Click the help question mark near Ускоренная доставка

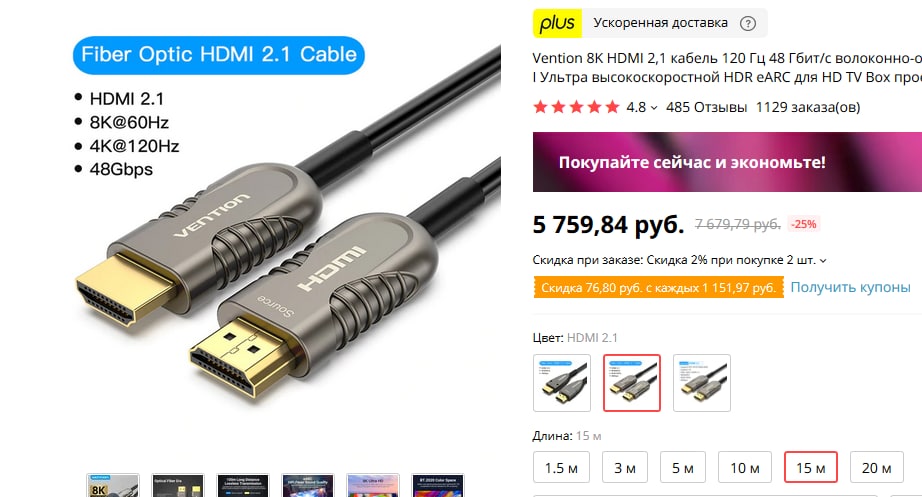tap(747, 24)
